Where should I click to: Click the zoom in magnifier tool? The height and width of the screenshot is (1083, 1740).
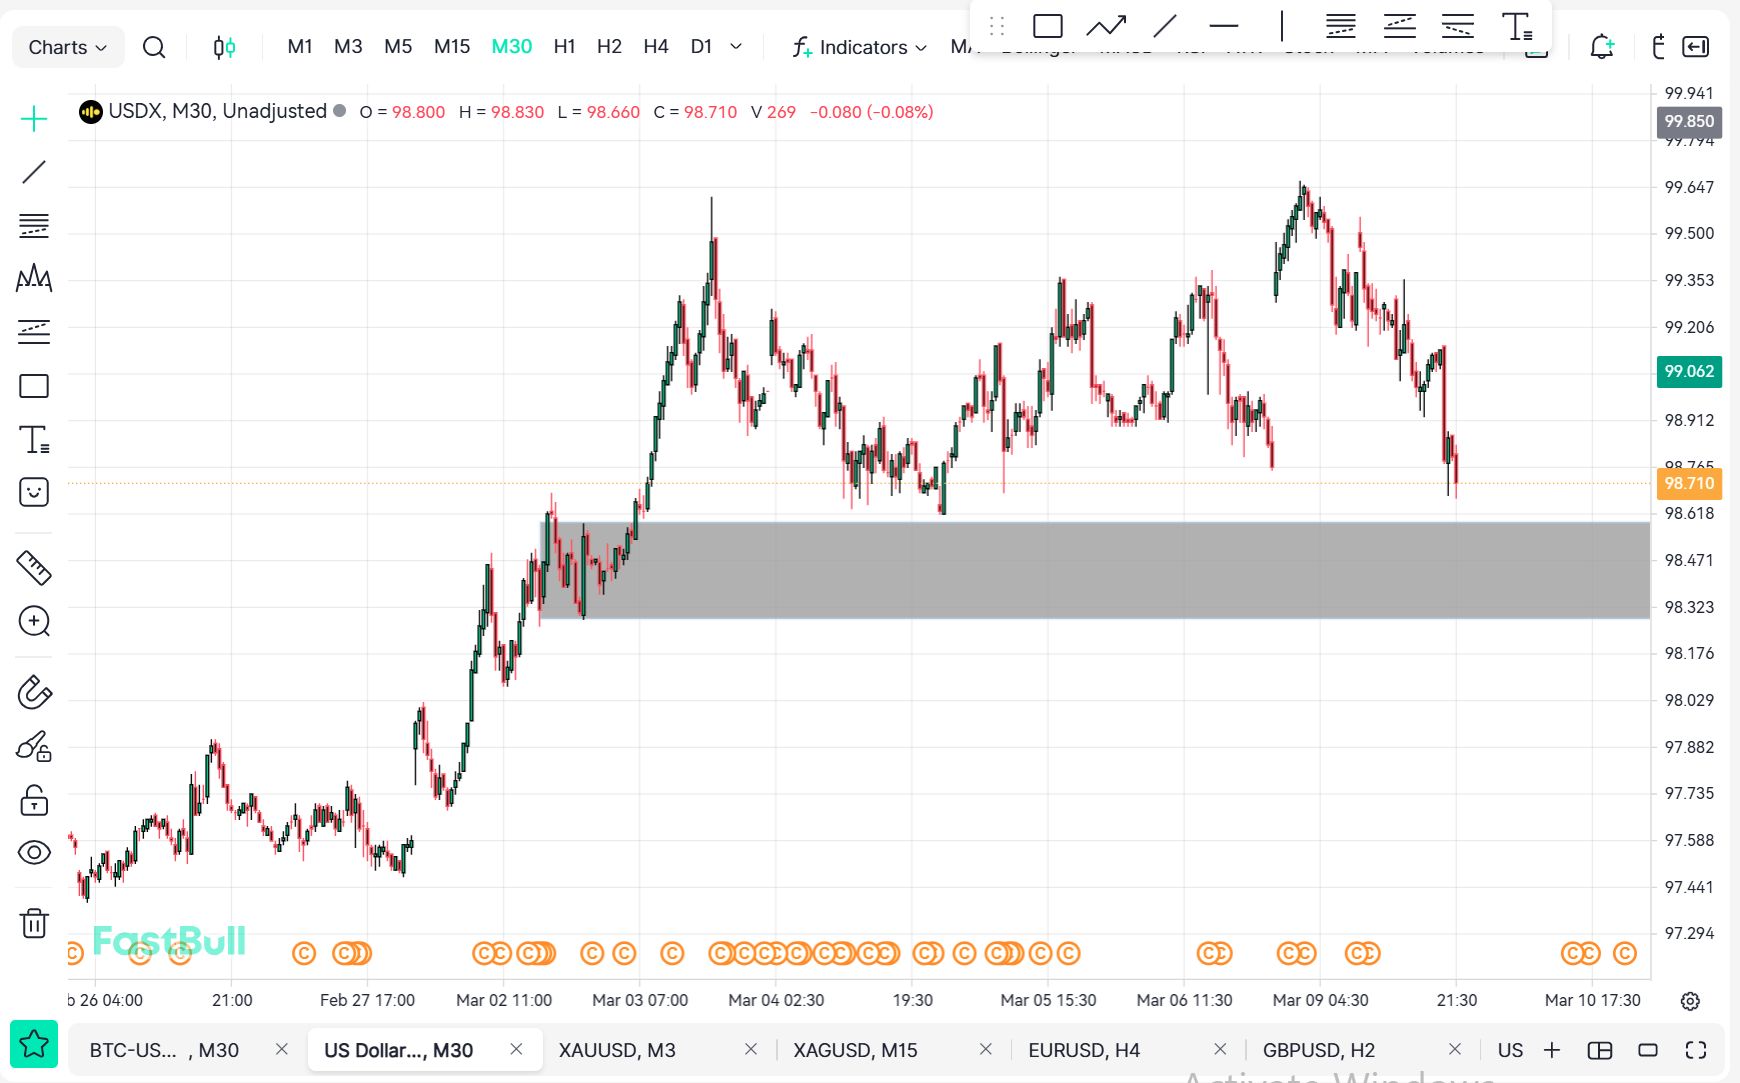34,621
